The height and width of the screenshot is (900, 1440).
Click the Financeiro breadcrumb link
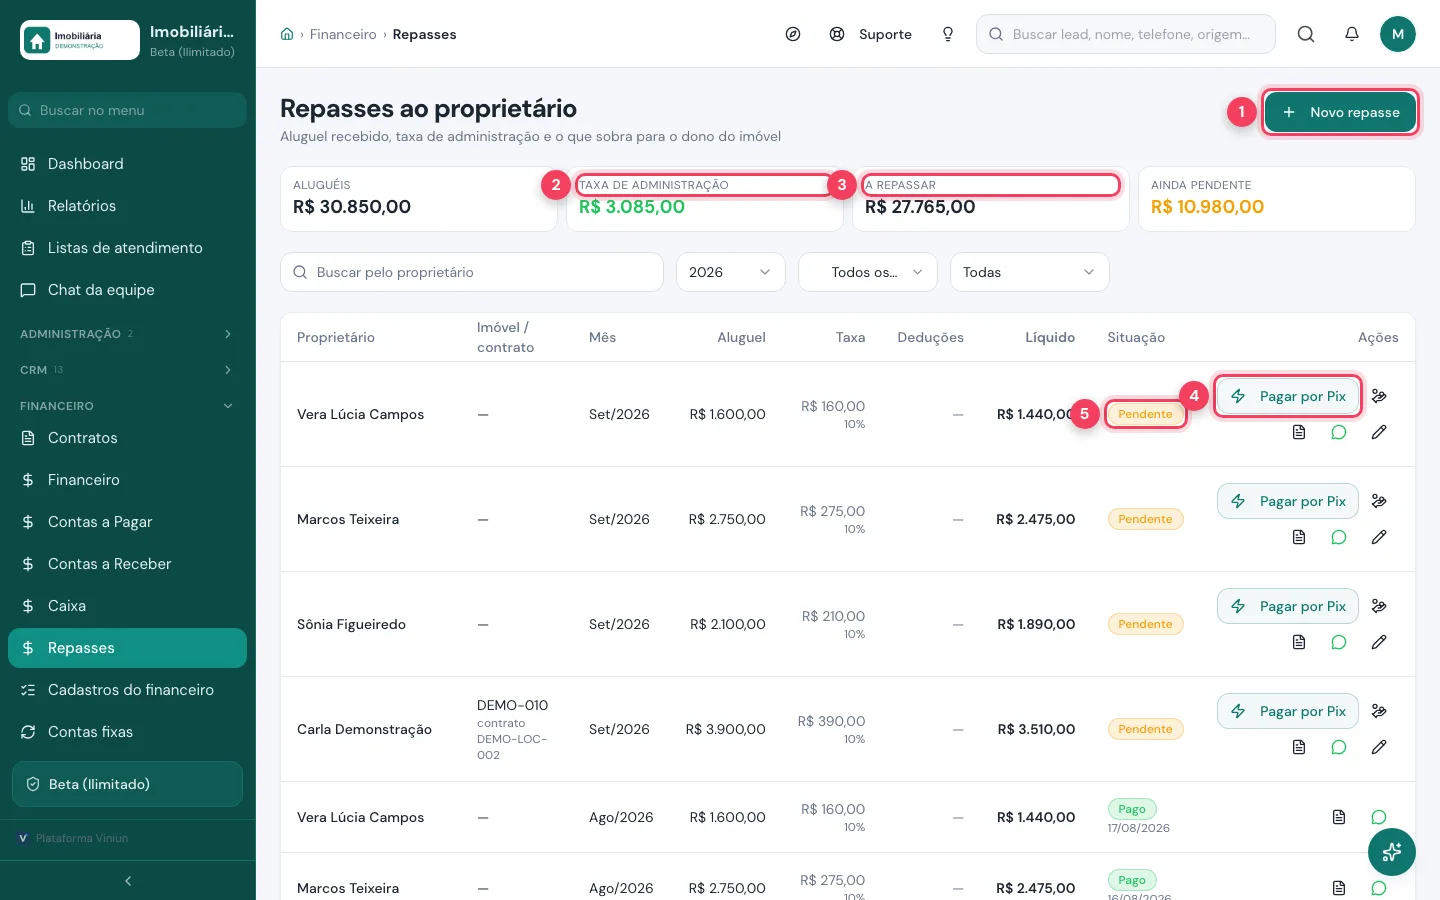343,34
